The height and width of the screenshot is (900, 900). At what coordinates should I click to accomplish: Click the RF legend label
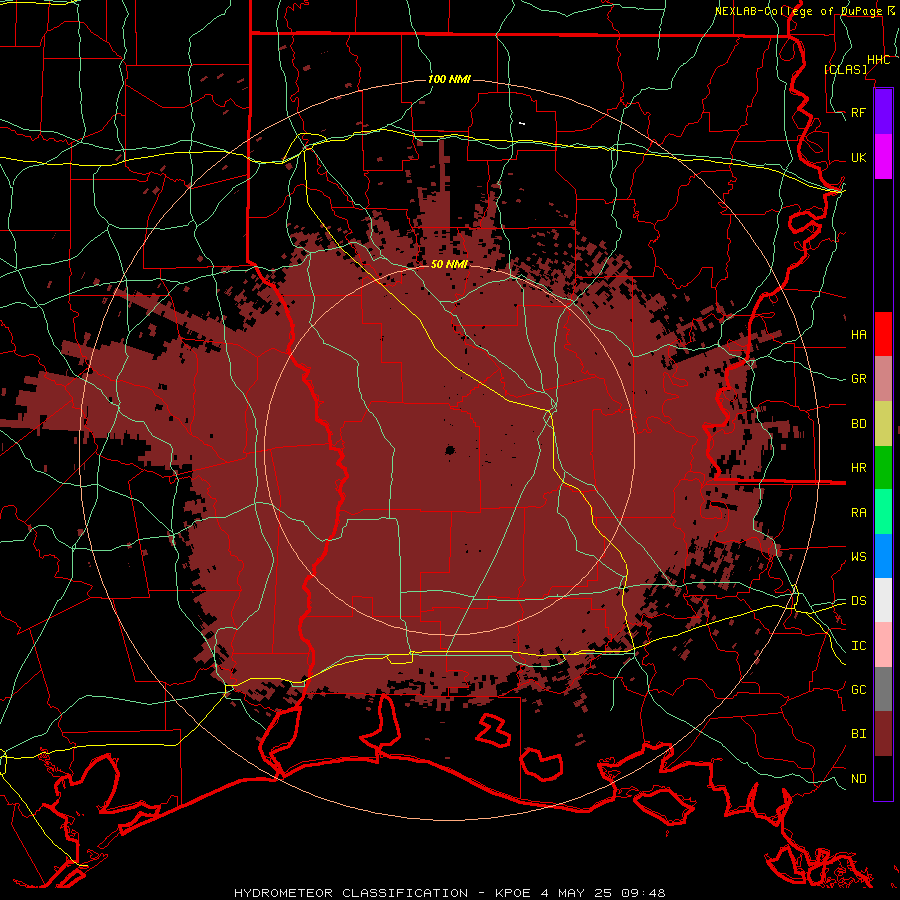pos(858,112)
